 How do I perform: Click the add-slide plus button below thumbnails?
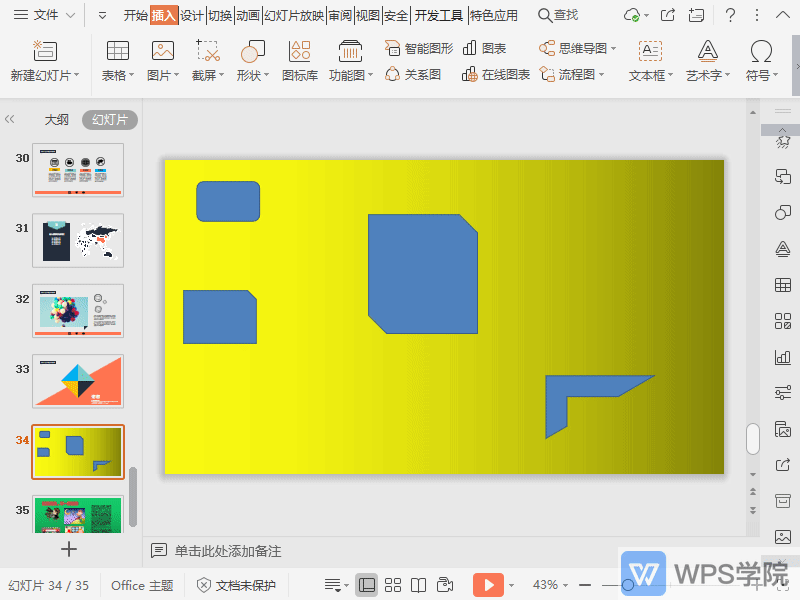68,549
